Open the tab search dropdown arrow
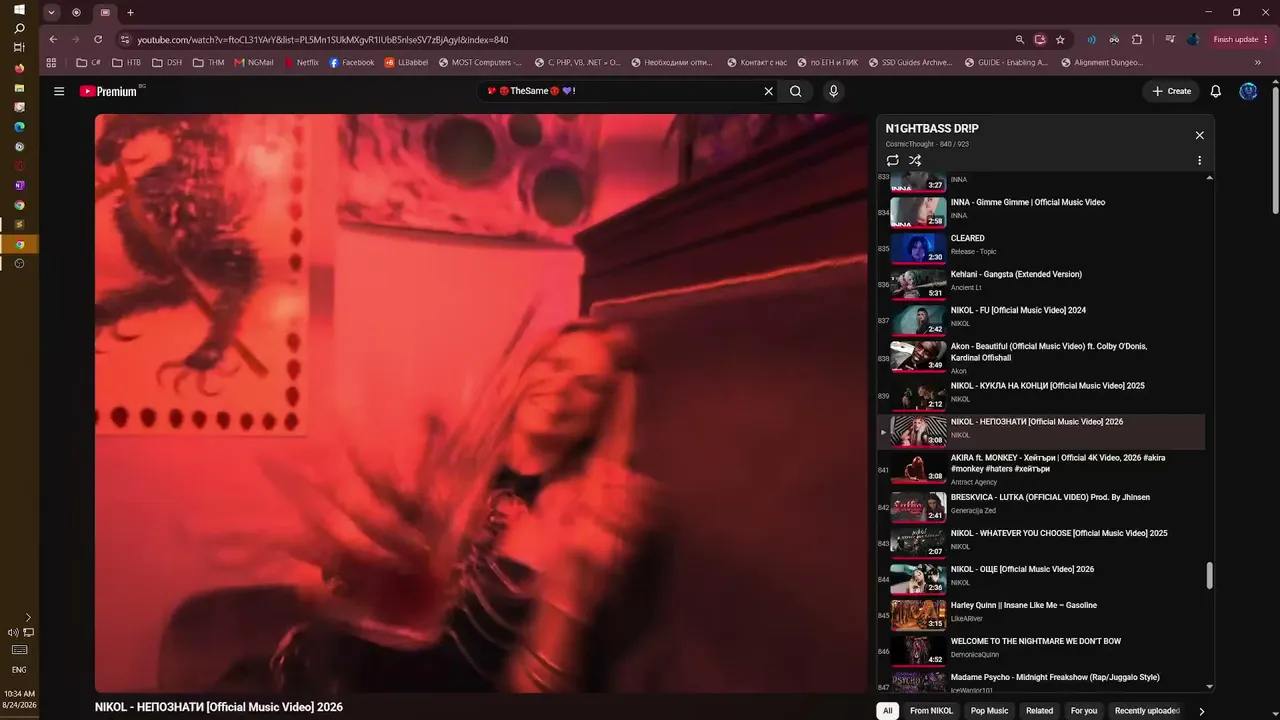Screen dimensions: 1280x720 51,13
